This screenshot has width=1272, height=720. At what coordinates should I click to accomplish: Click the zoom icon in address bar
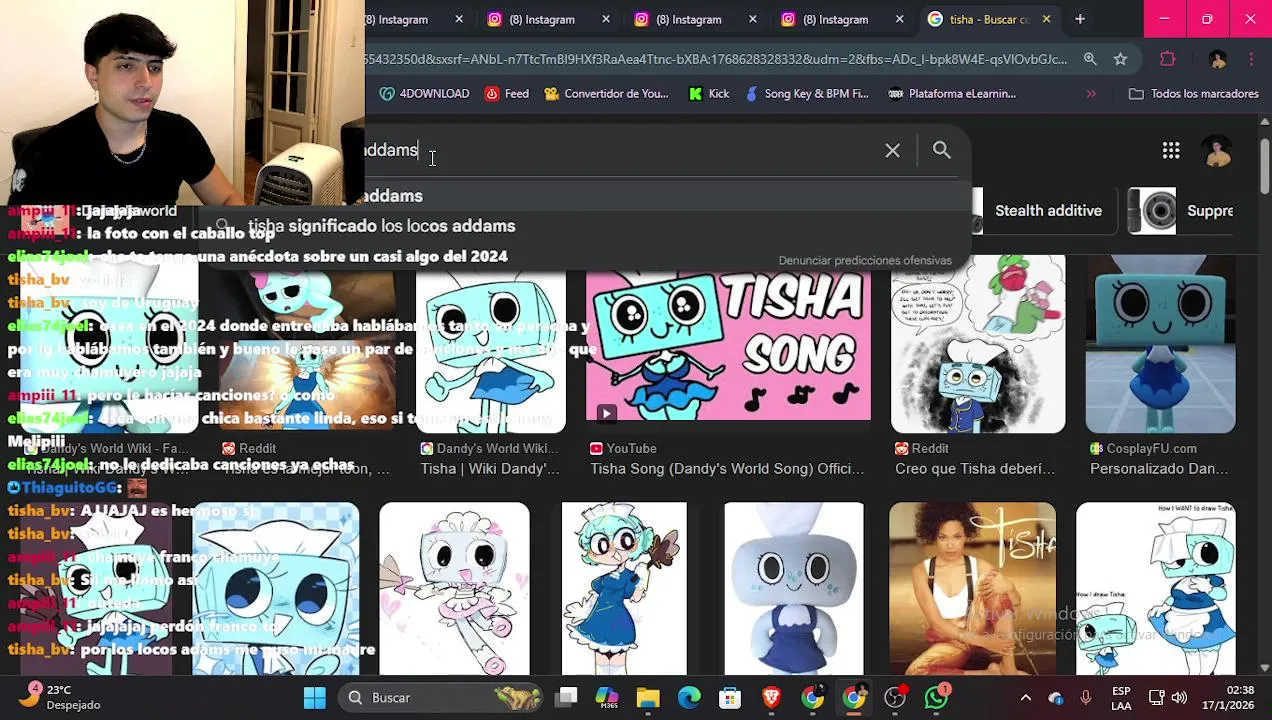click(1090, 59)
